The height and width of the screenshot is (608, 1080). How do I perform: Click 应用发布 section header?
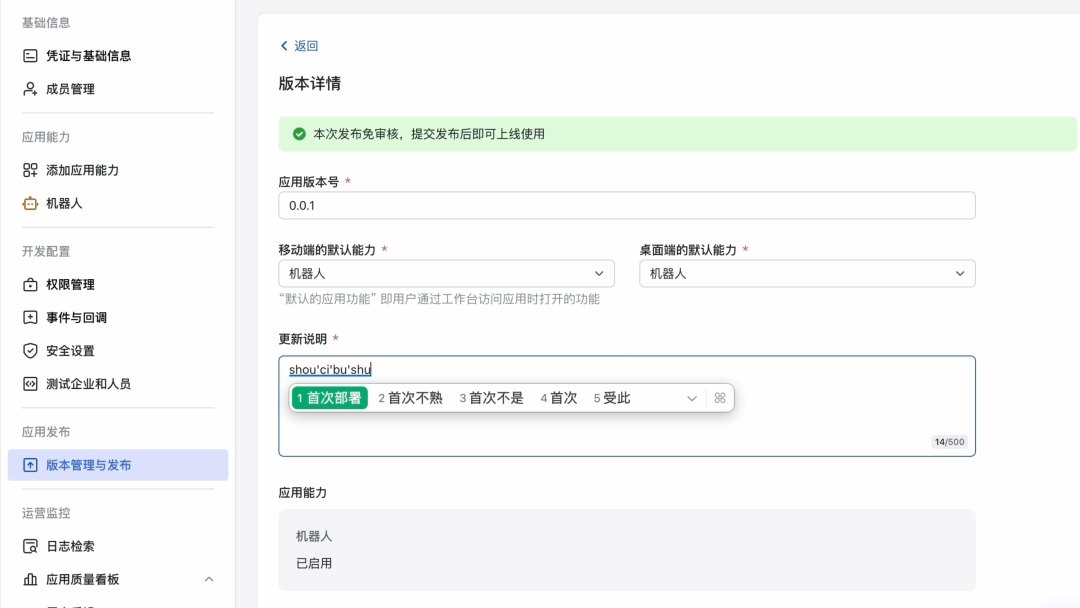tap(46, 432)
